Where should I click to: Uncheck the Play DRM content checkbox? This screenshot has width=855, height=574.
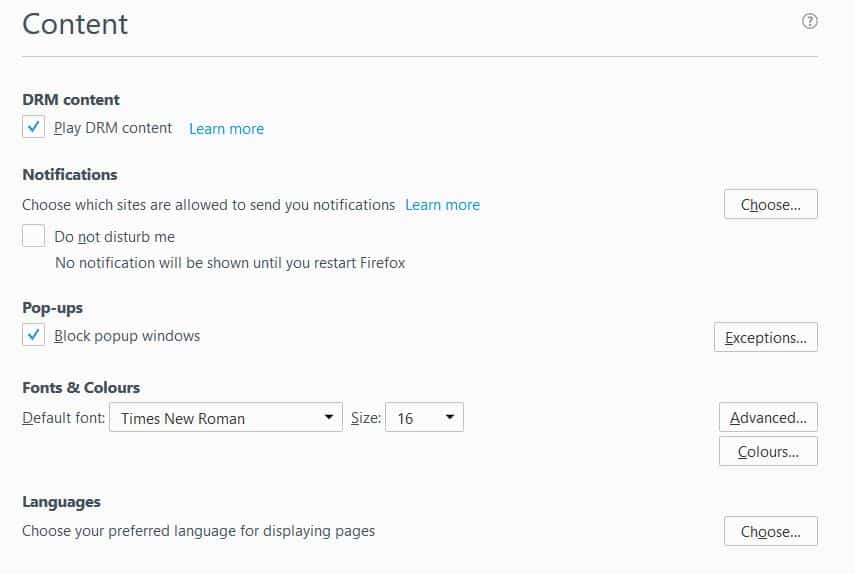[34, 128]
